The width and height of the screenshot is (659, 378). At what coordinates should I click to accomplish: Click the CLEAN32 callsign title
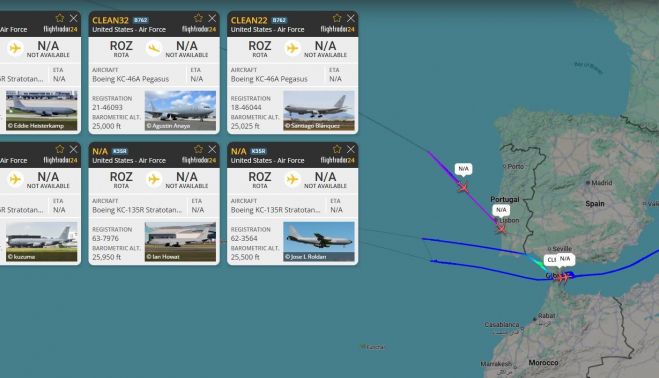point(110,20)
